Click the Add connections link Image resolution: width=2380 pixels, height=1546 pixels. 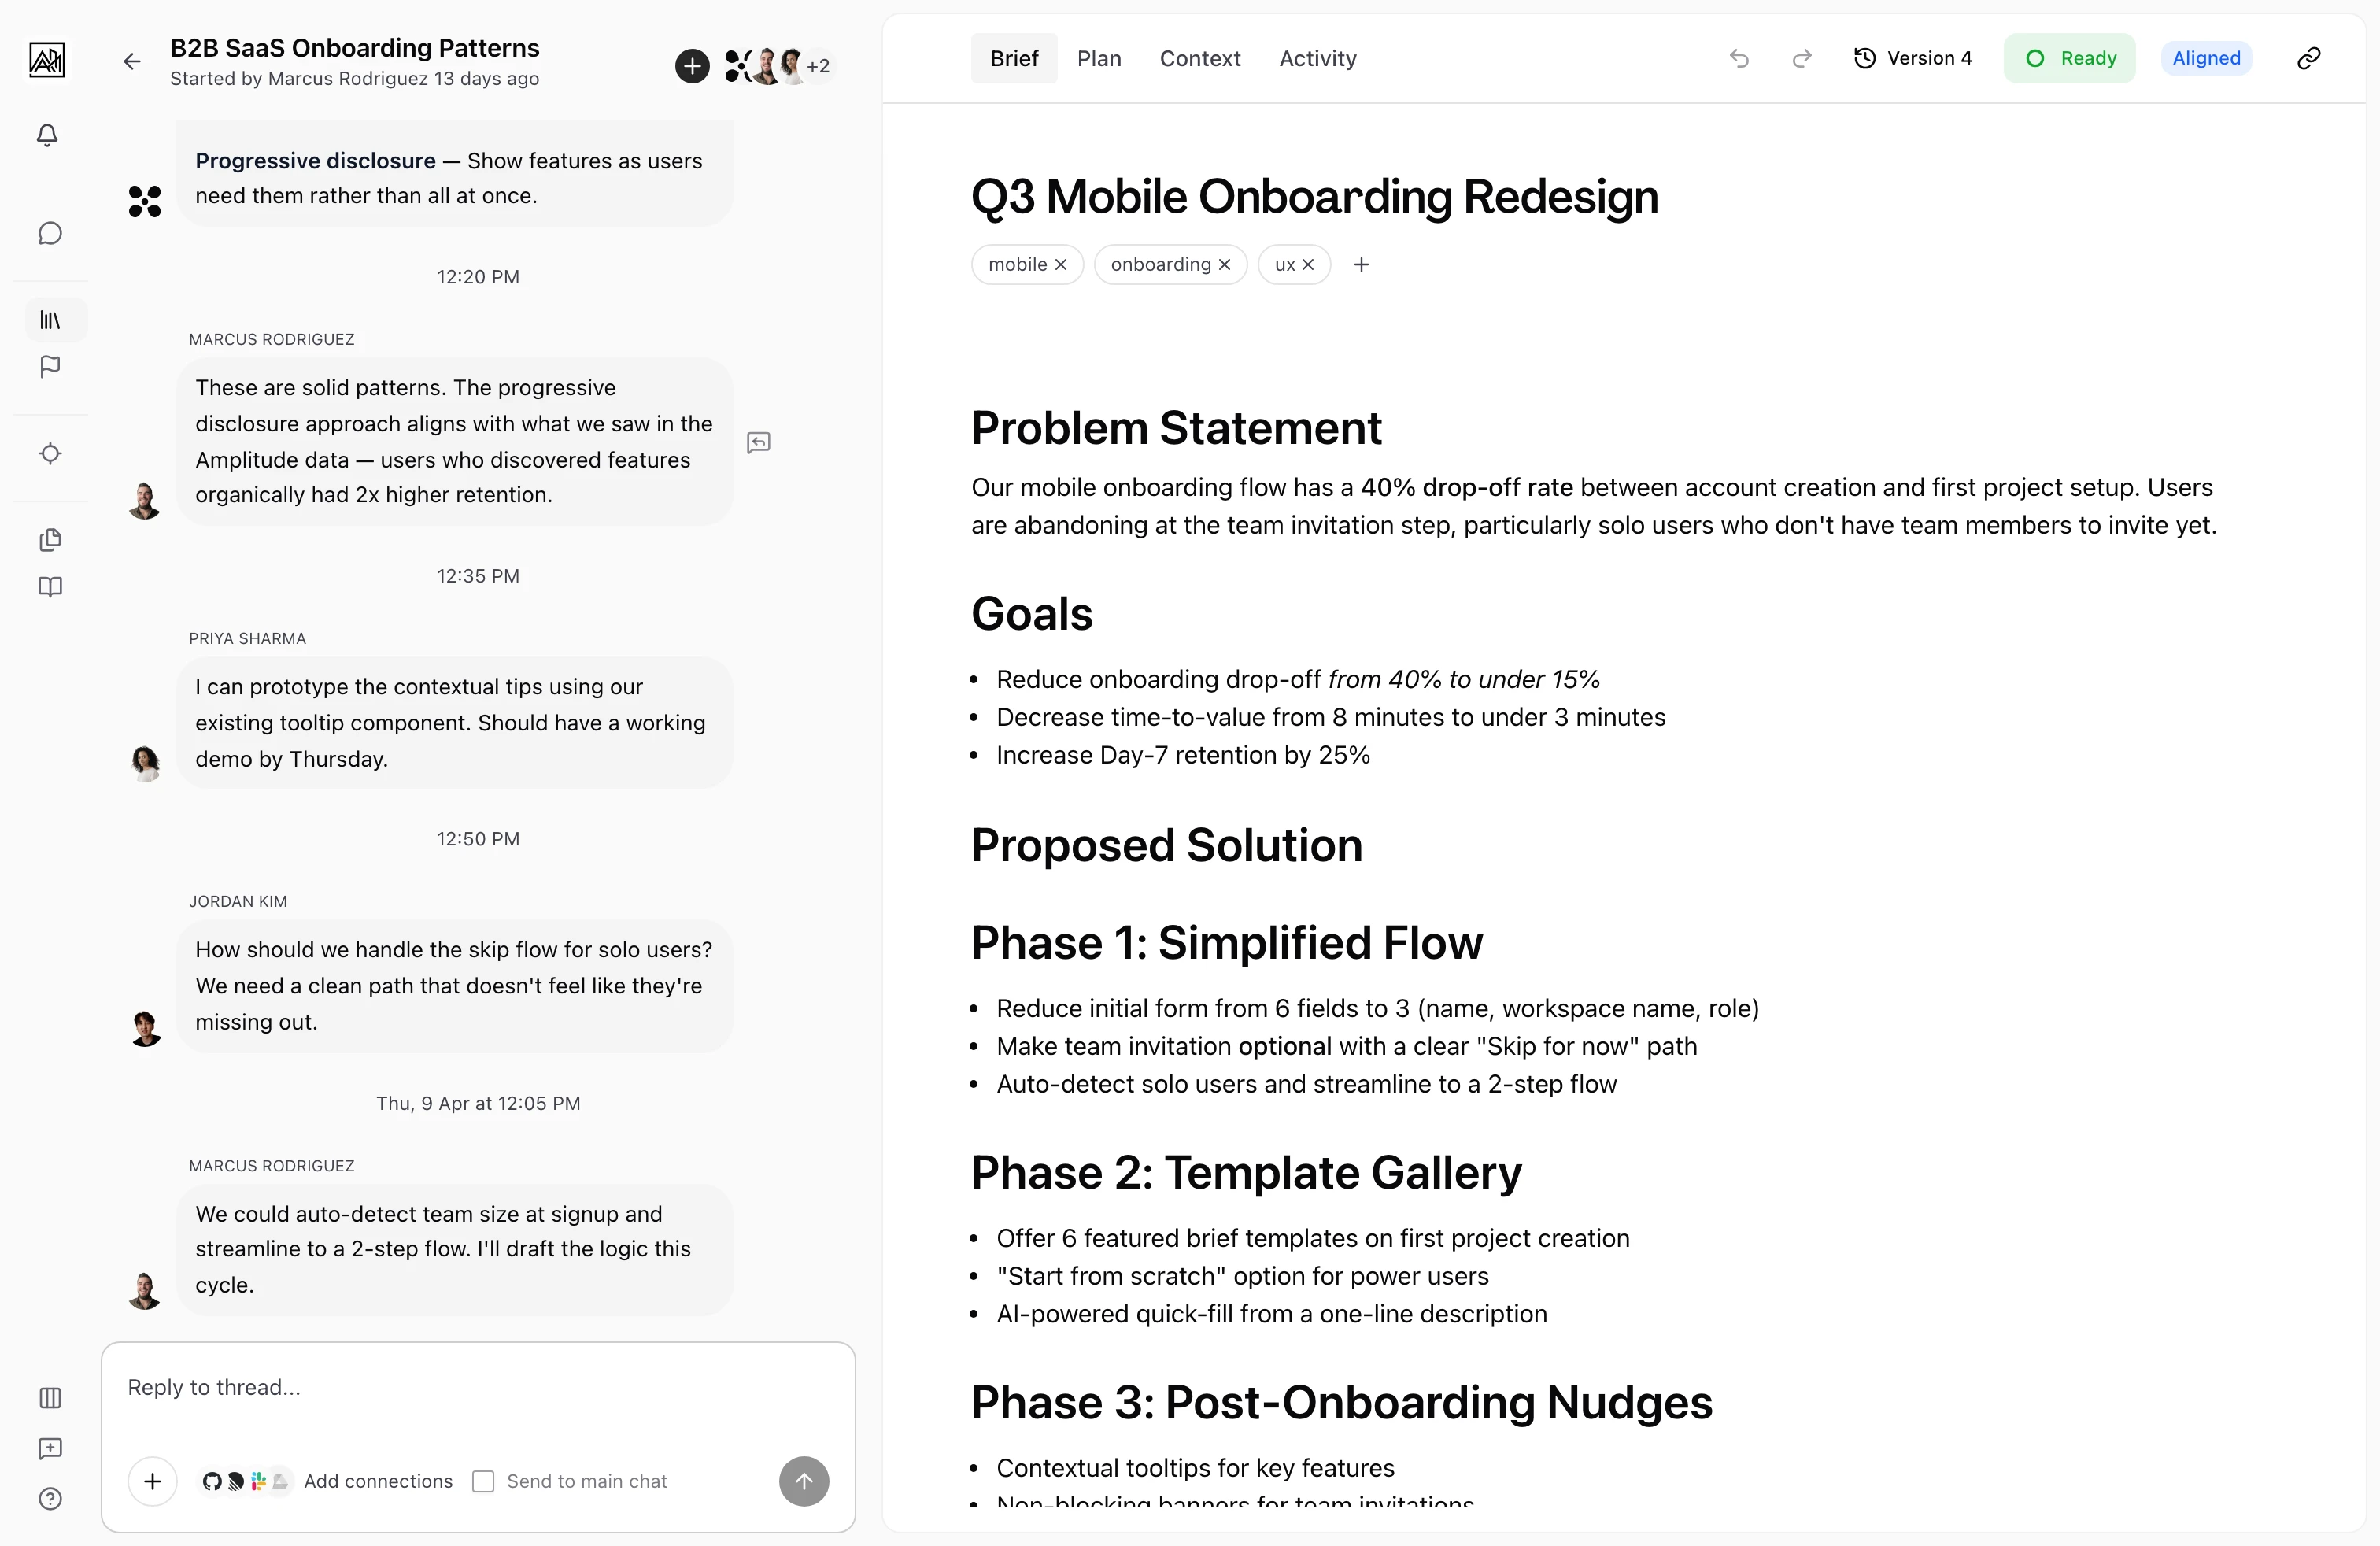378,1481
